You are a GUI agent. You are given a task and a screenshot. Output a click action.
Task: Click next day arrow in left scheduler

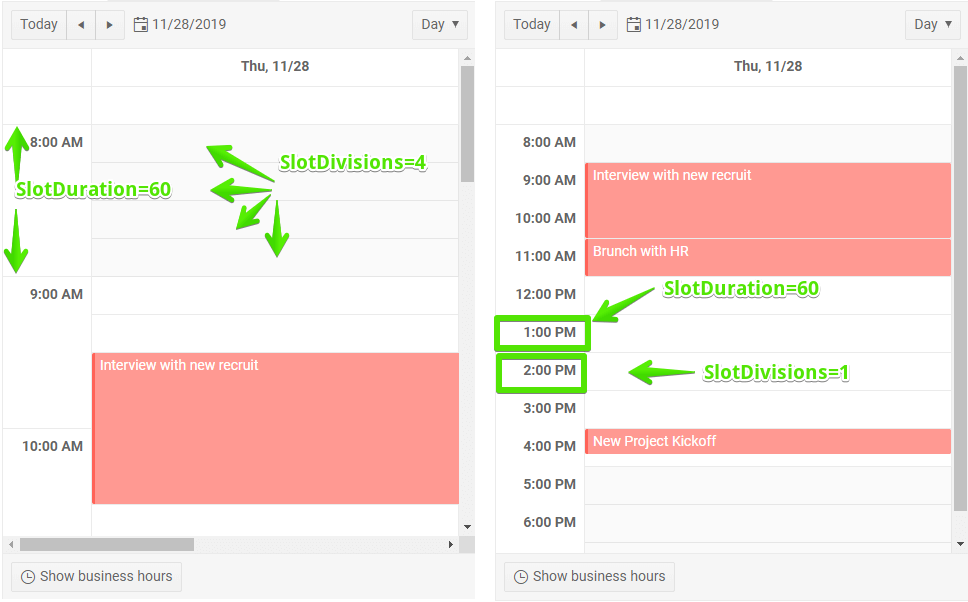[110, 25]
